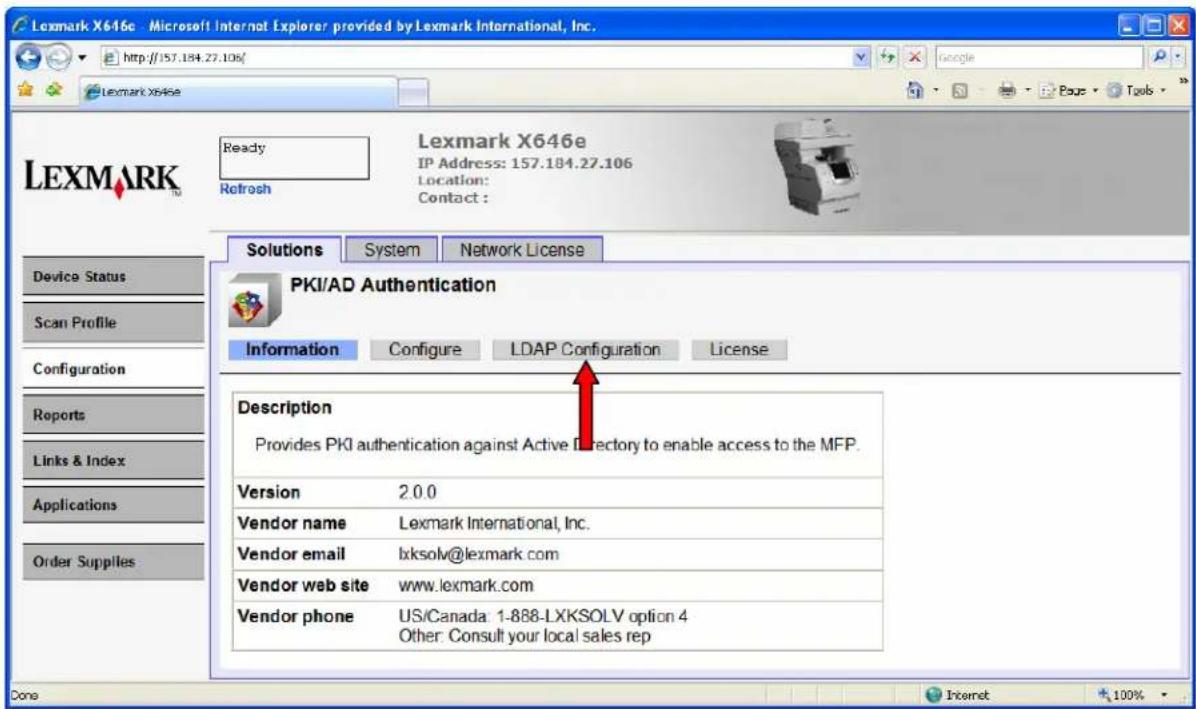Click the www.lexmark.com vendor web site

466,585
